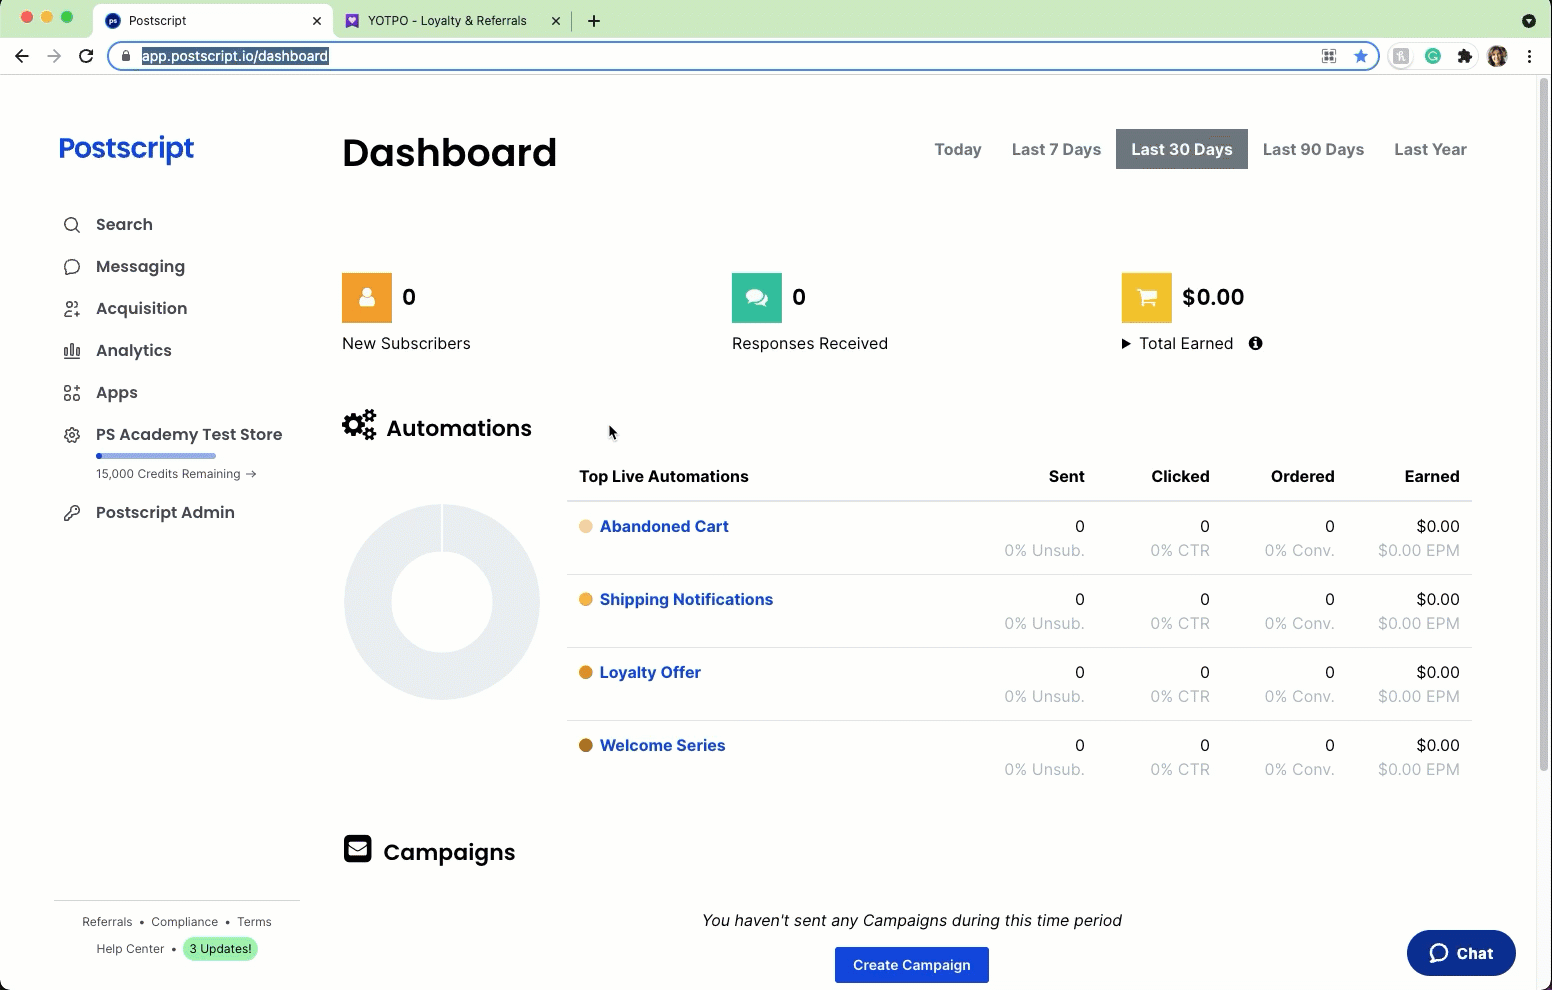The image size is (1552, 990).
Task: Open the Chat support widget
Action: point(1461,953)
